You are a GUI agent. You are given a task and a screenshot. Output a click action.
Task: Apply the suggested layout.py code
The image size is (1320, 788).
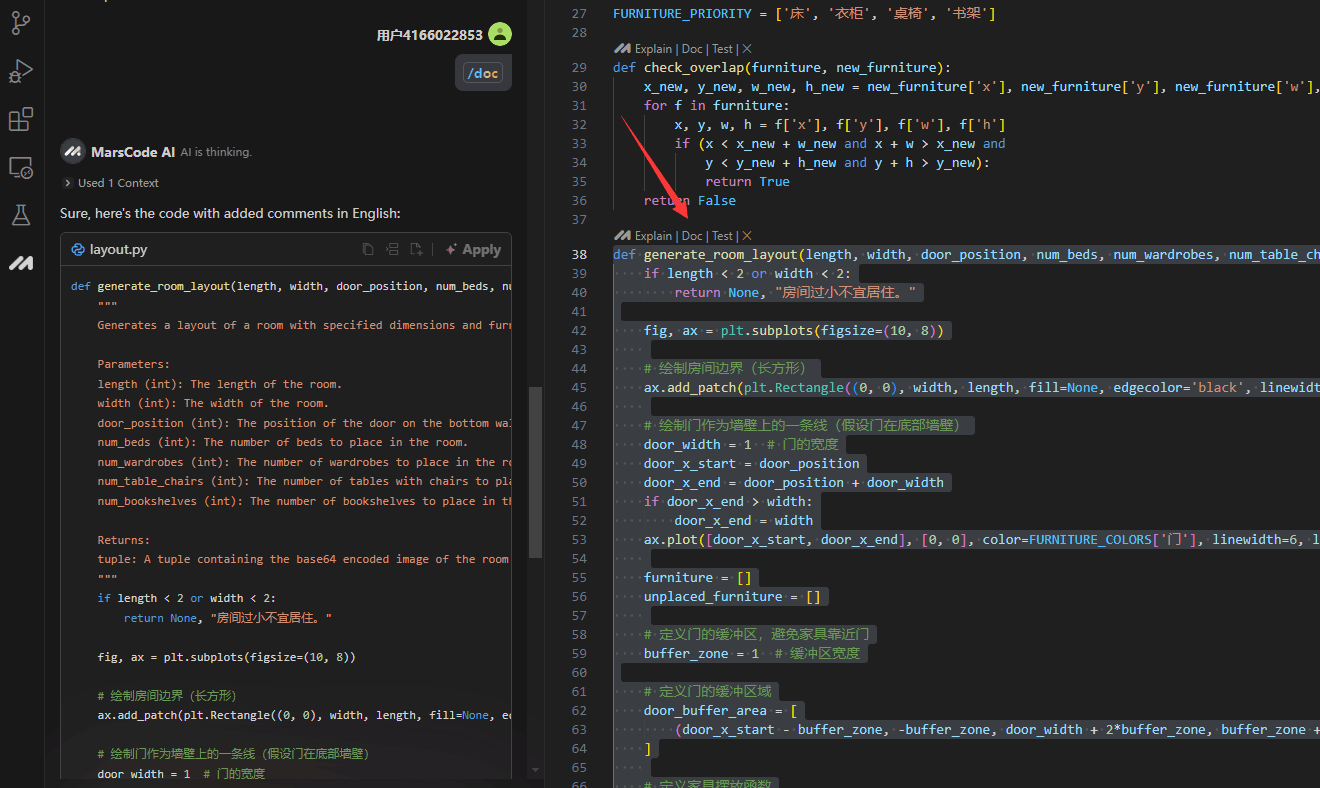point(473,249)
